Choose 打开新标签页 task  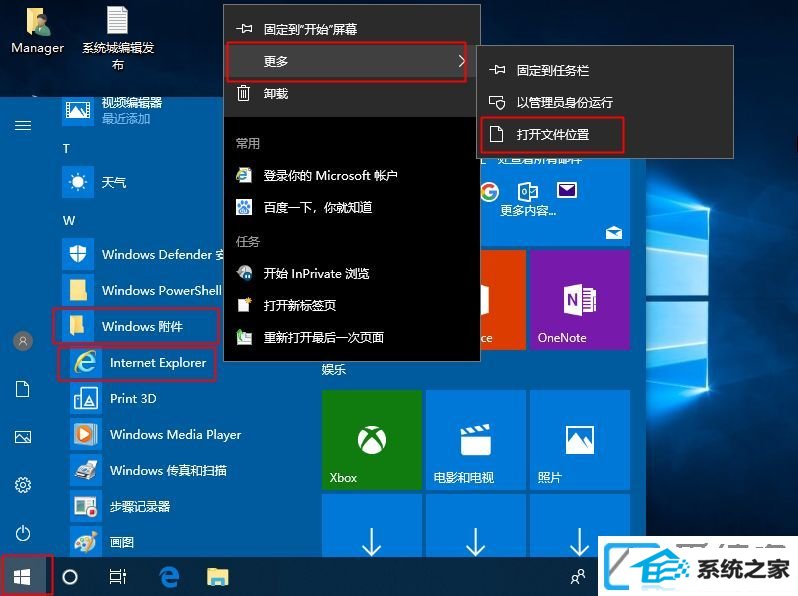(352, 305)
